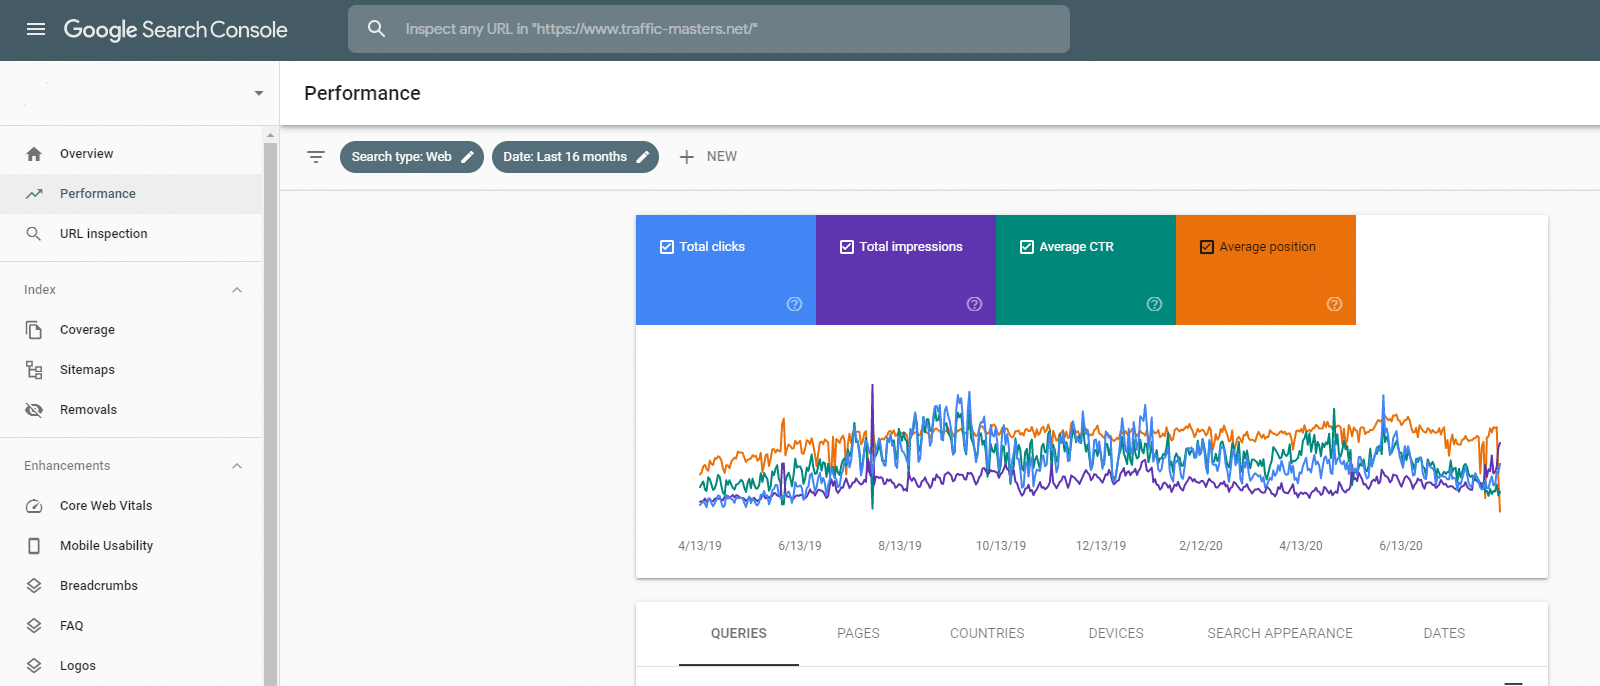Uncheck the Total clicks checkbox
The image size is (1600, 686).
point(667,247)
